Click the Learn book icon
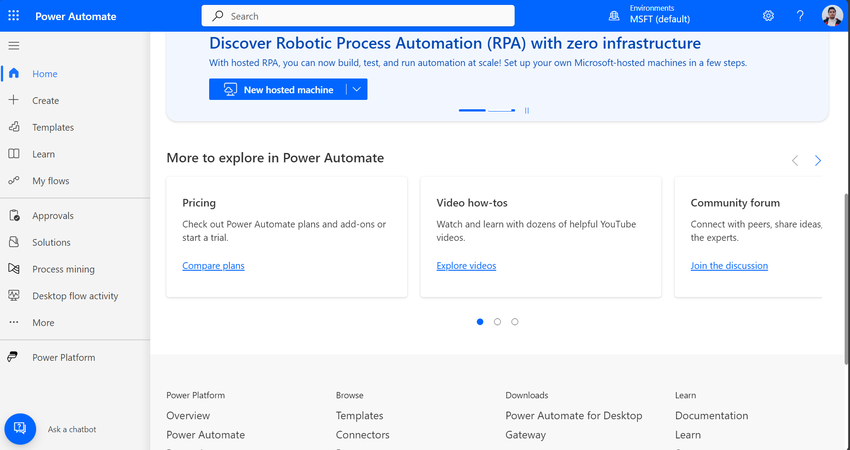Screen dimensions: 850x450 point(14,154)
